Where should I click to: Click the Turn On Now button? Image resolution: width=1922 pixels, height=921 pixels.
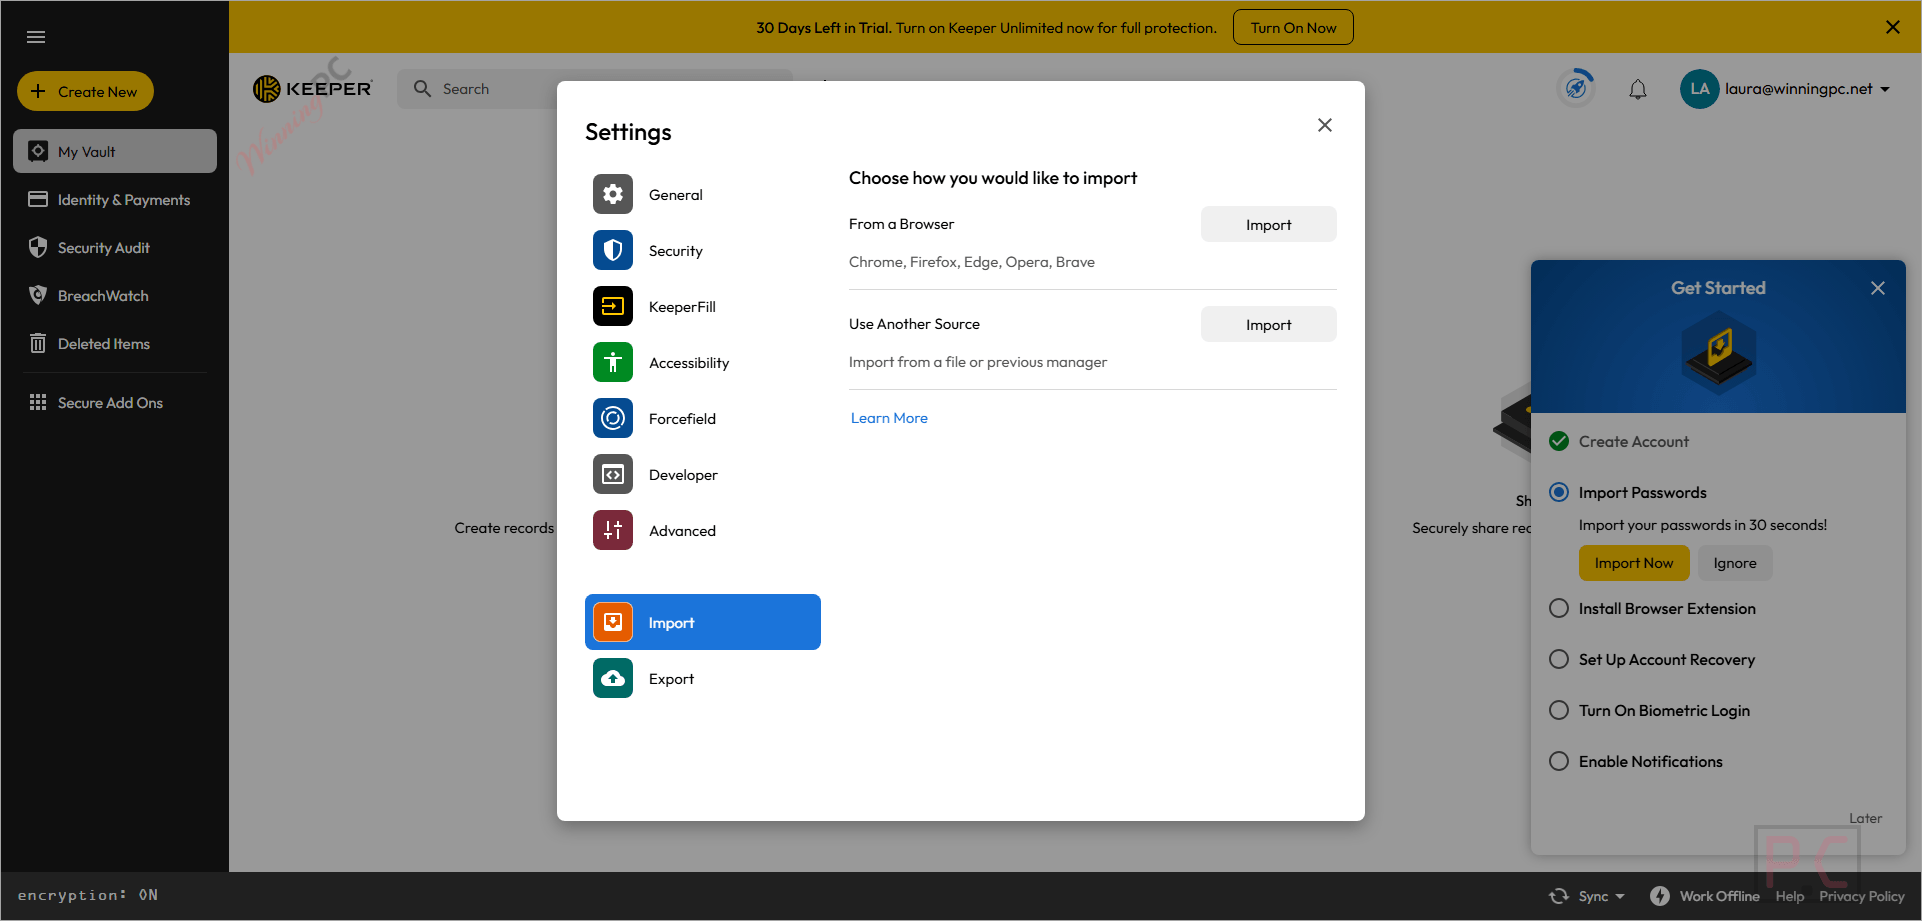[1293, 27]
